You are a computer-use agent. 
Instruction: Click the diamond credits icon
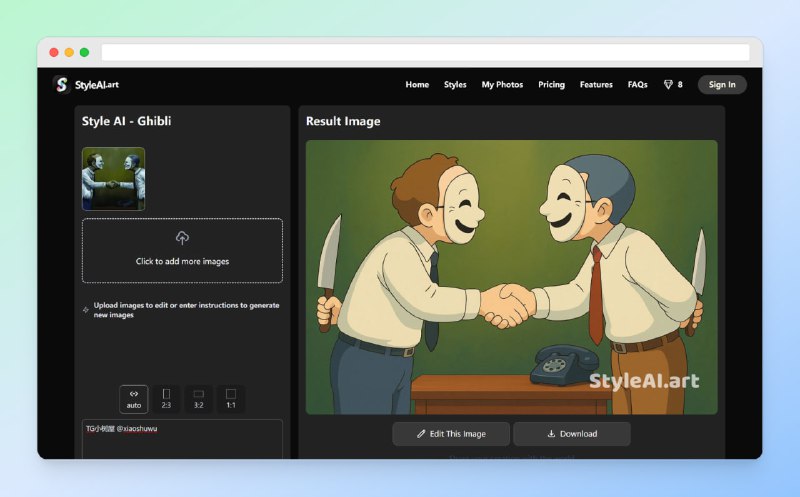[668, 85]
